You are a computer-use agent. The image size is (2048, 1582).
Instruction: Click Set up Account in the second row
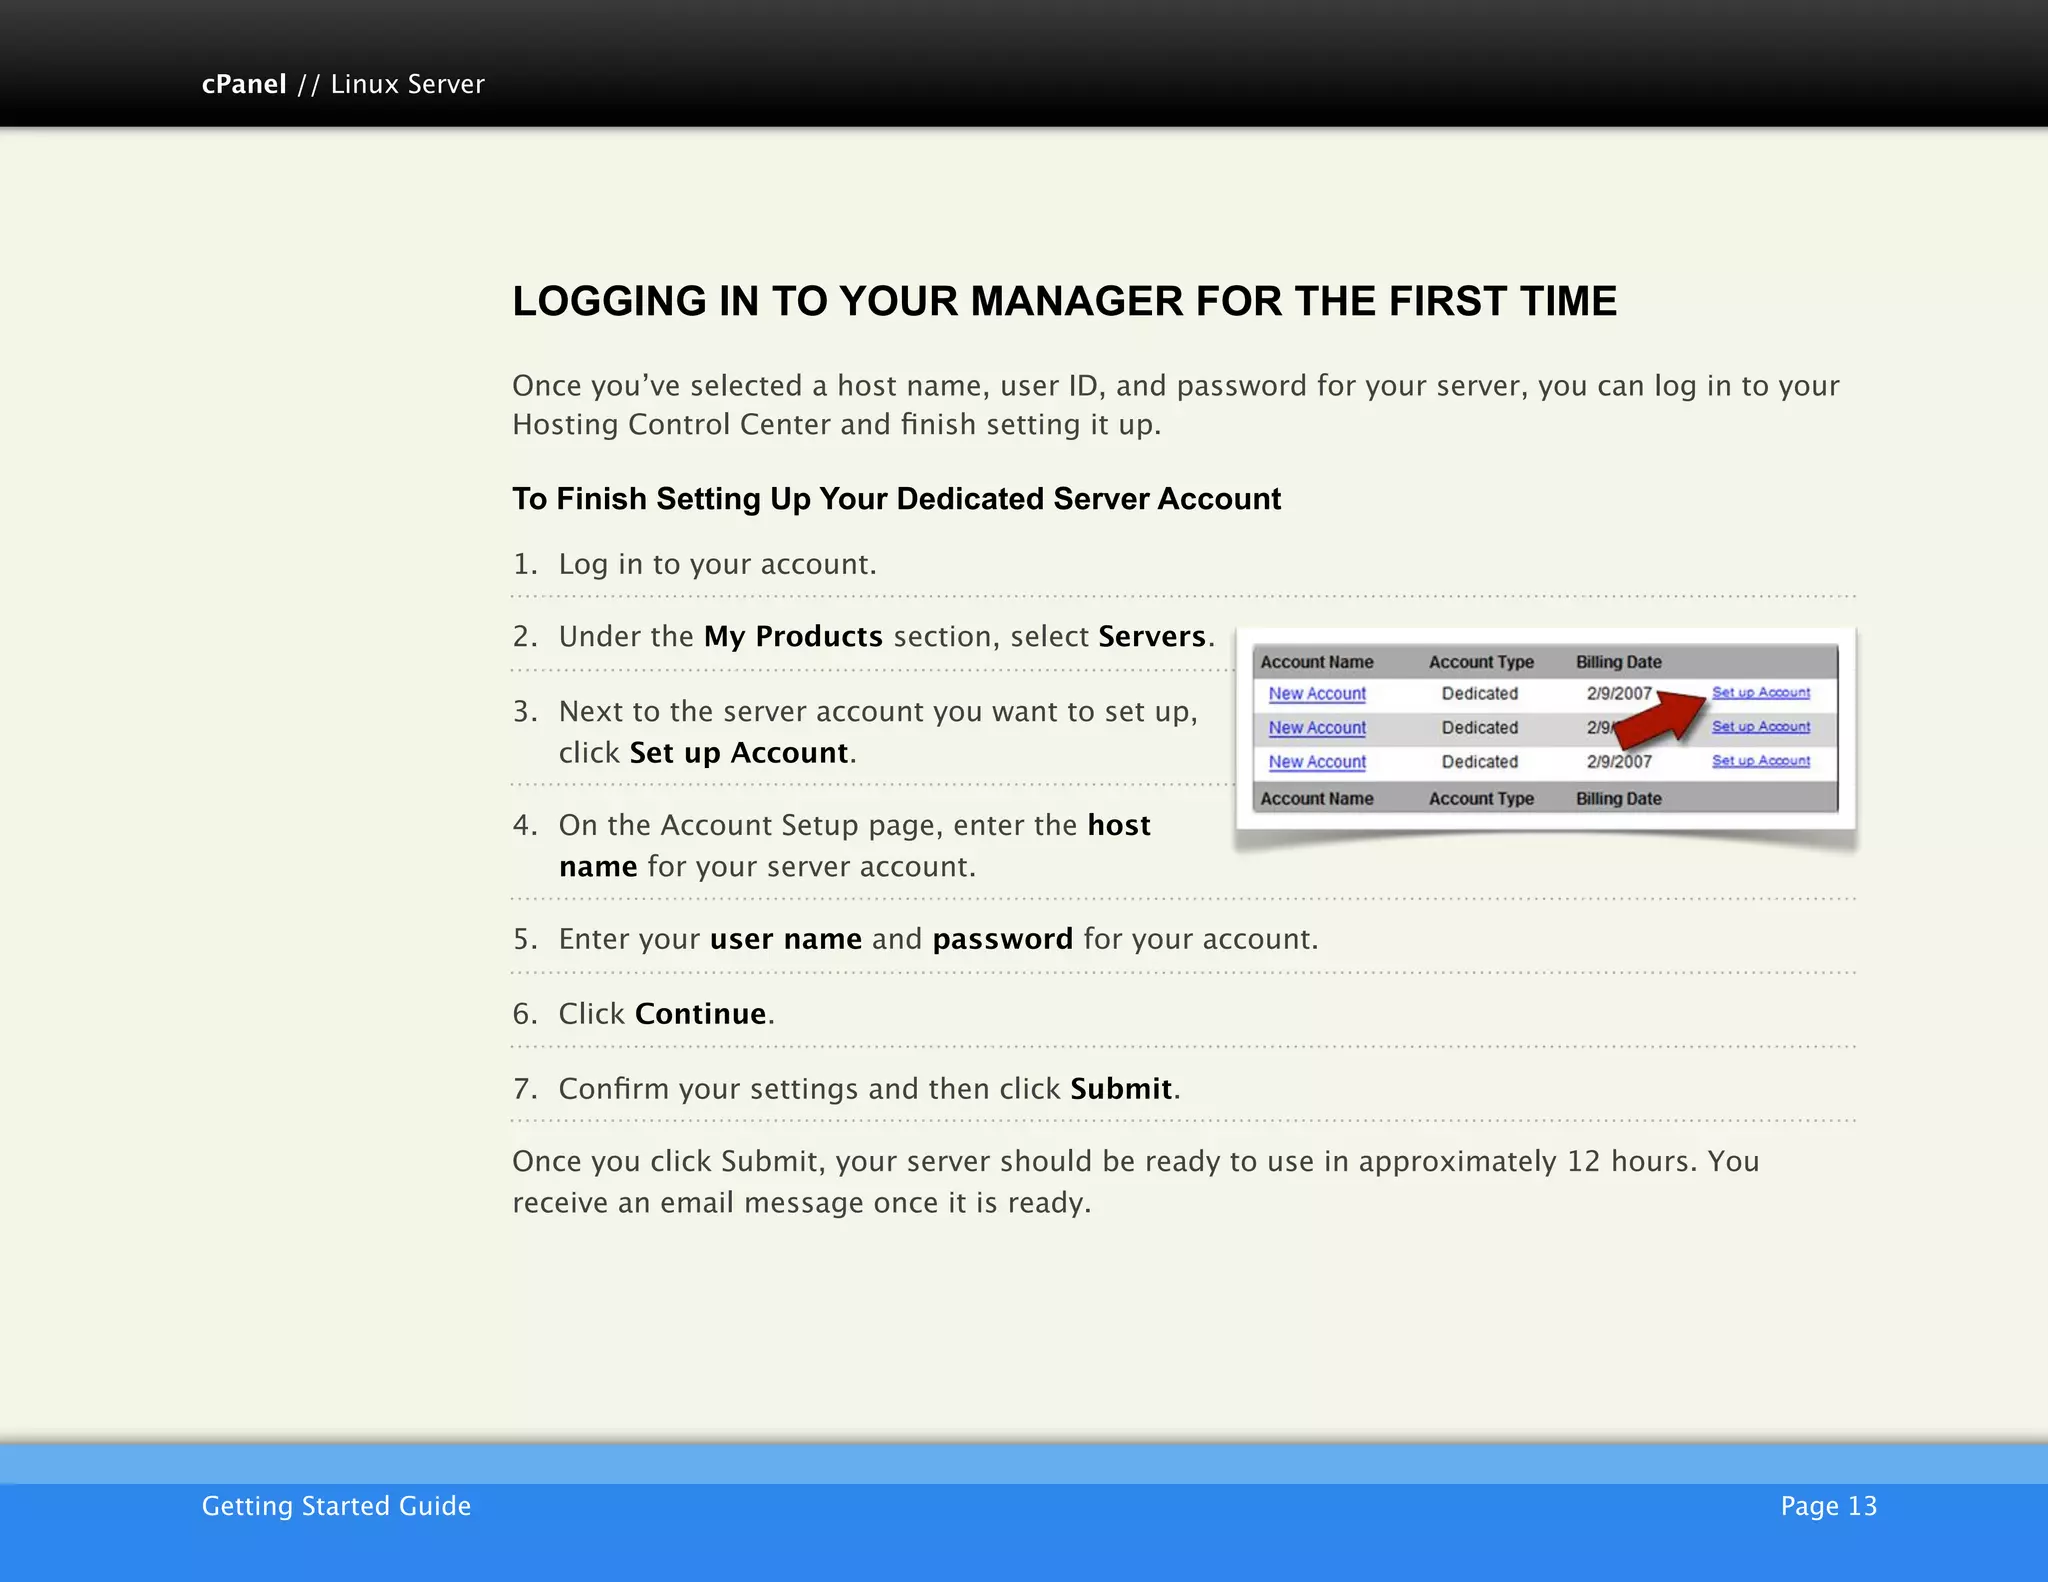click(x=1761, y=726)
